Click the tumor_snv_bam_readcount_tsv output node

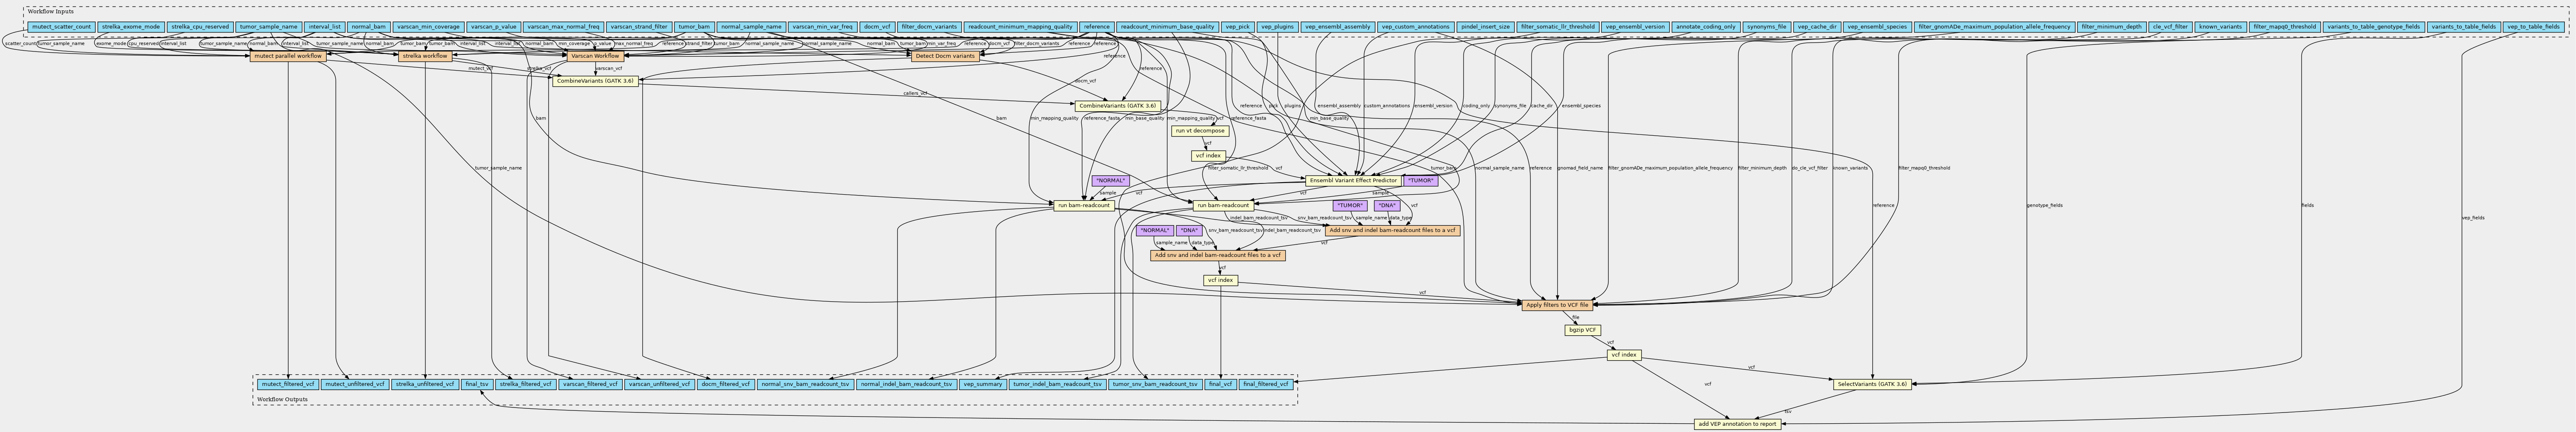(x=1155, y=383)
